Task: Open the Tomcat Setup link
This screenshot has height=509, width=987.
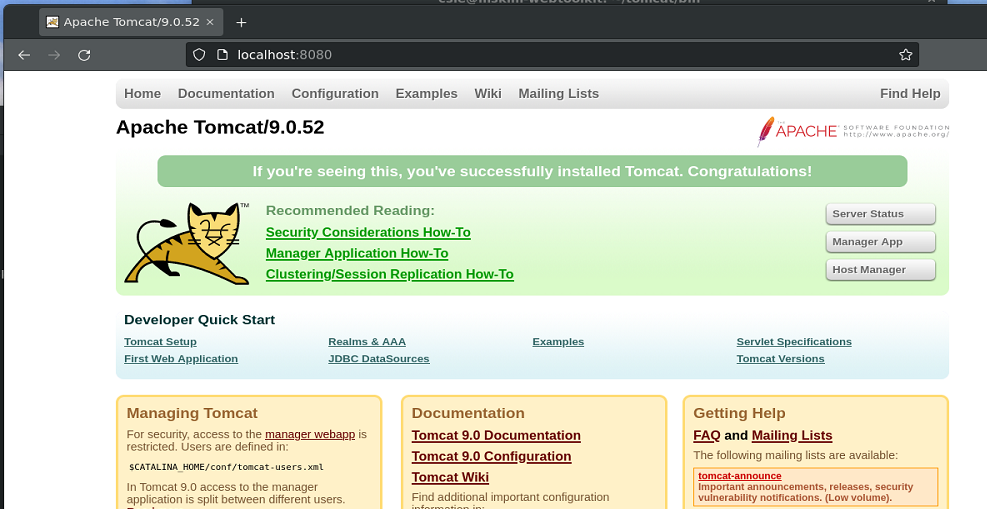Action: click(161, 342)
